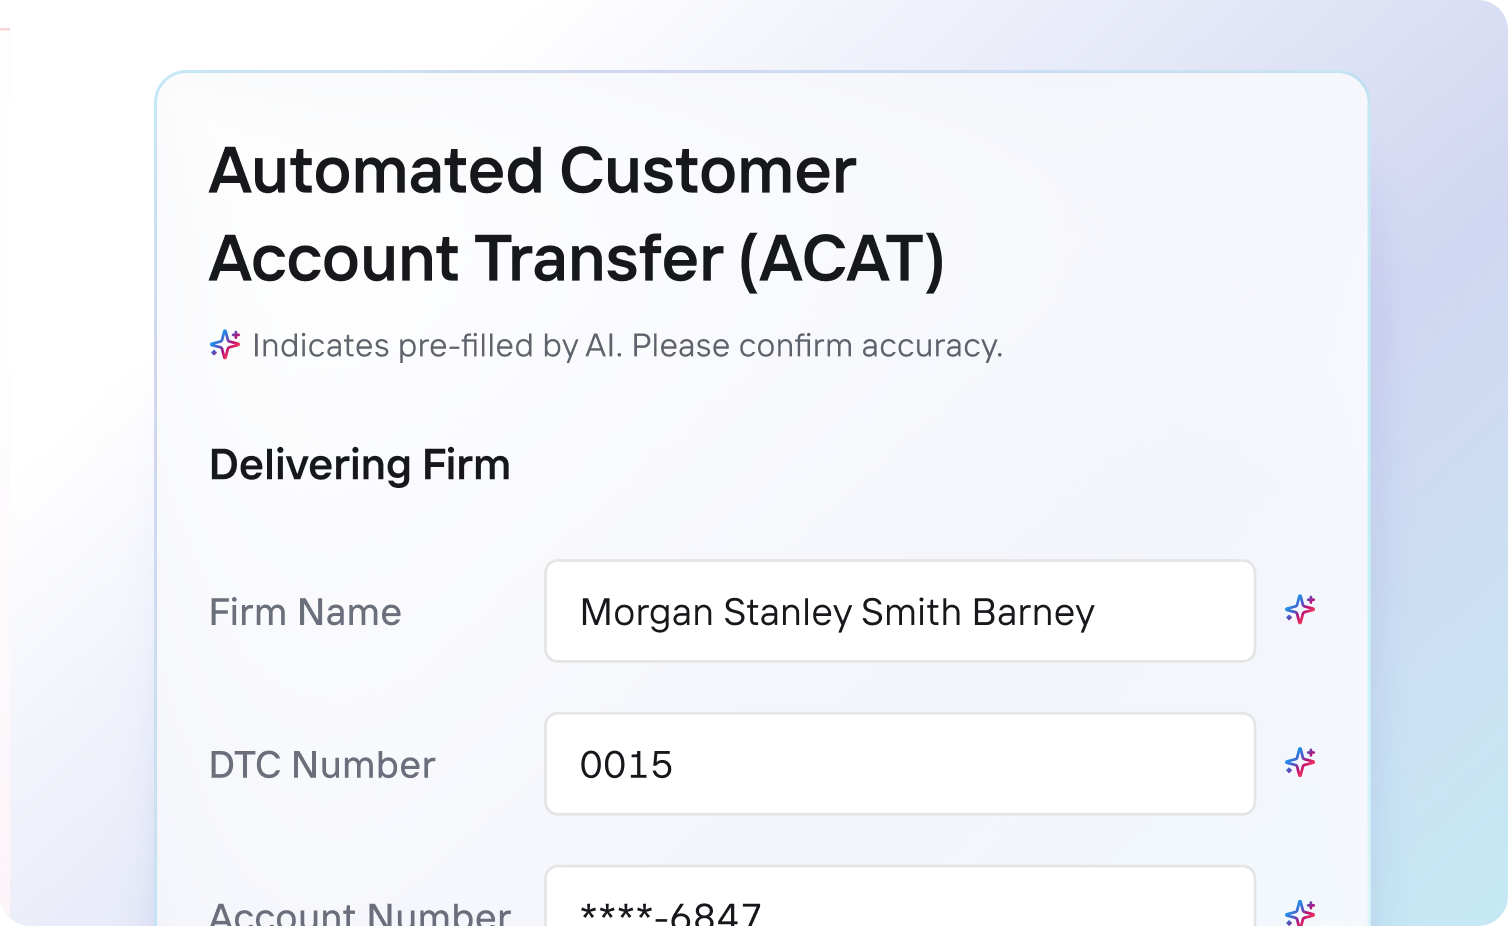Click the DTC Number label
The height and width of the screenshot is (926, 1508).
click(x=322, y=764)
